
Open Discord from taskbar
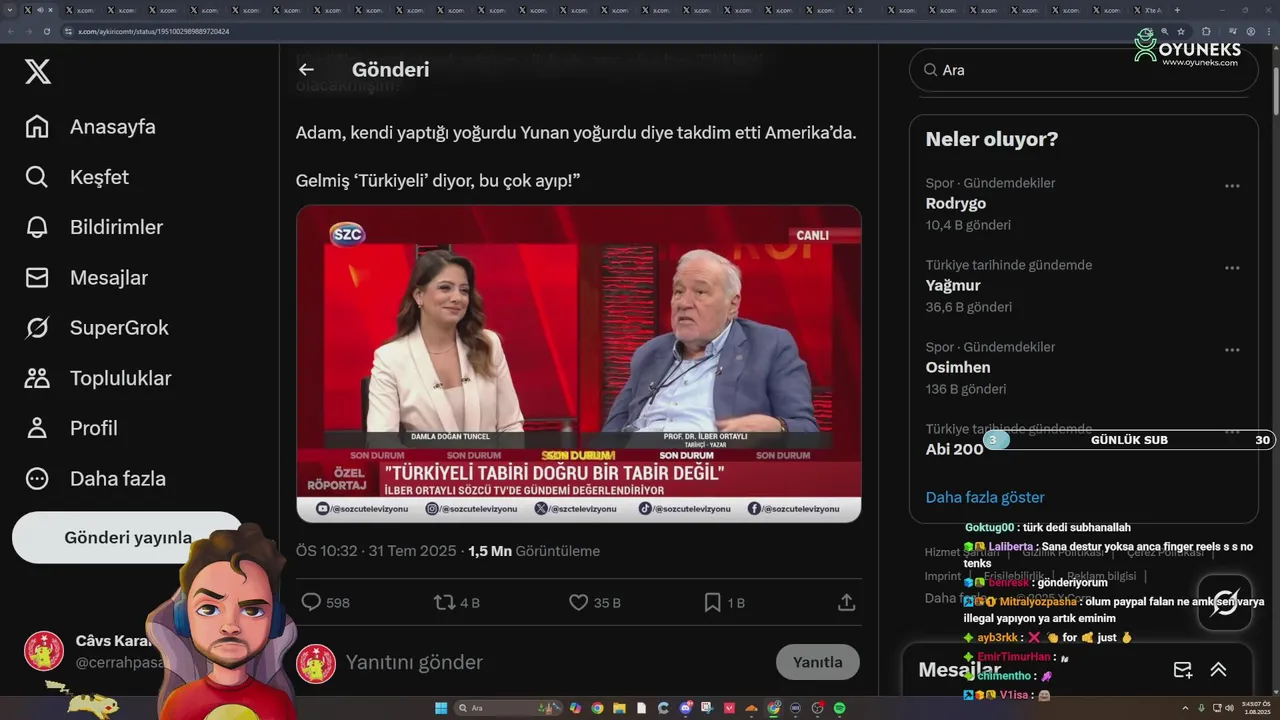(x=686, y=708)
